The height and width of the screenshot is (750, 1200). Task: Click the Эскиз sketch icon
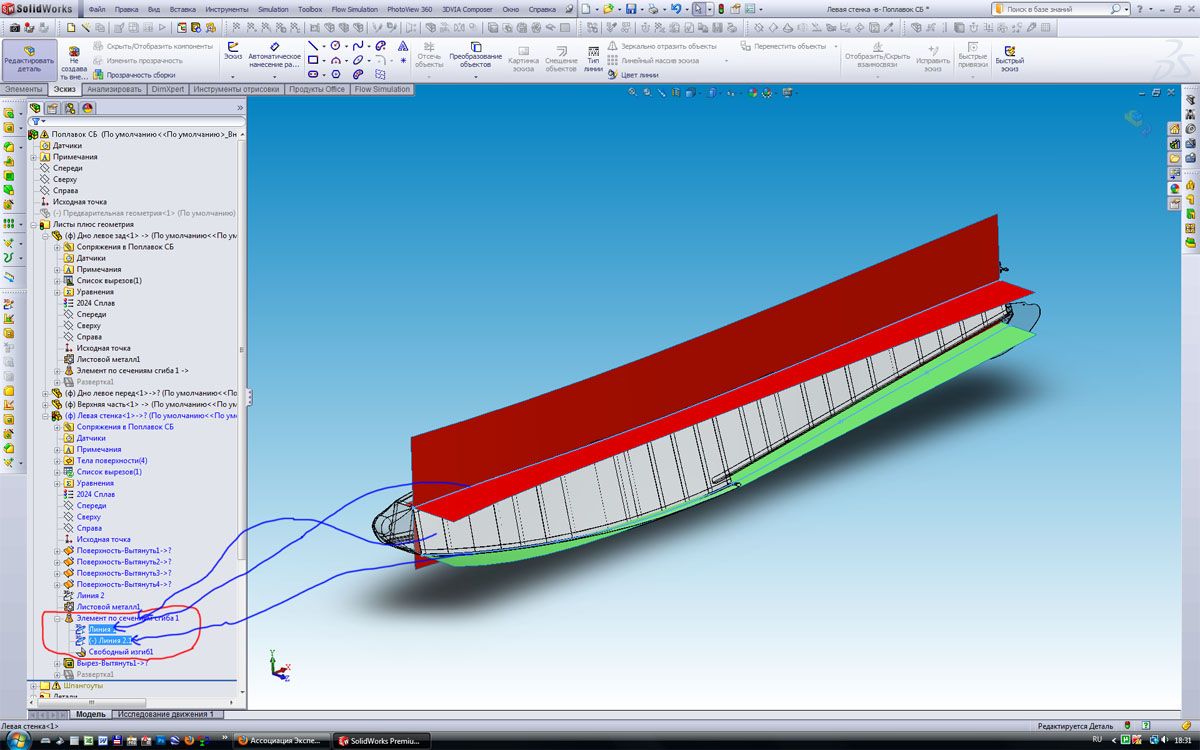(x=232, y=50)
